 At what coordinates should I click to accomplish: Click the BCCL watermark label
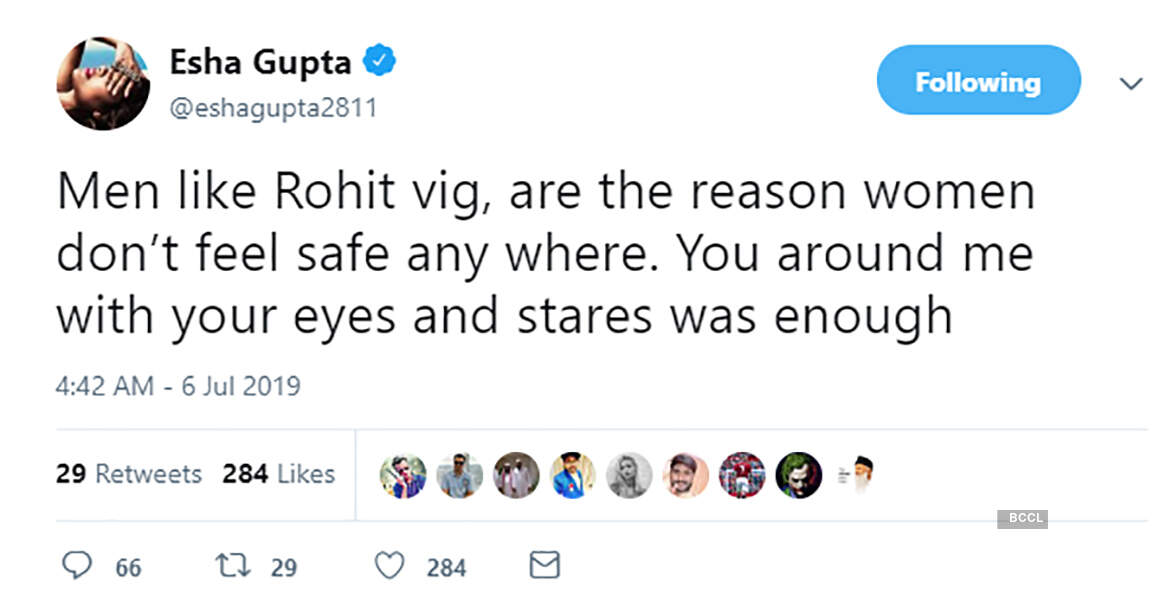(x=1024, y=519)
